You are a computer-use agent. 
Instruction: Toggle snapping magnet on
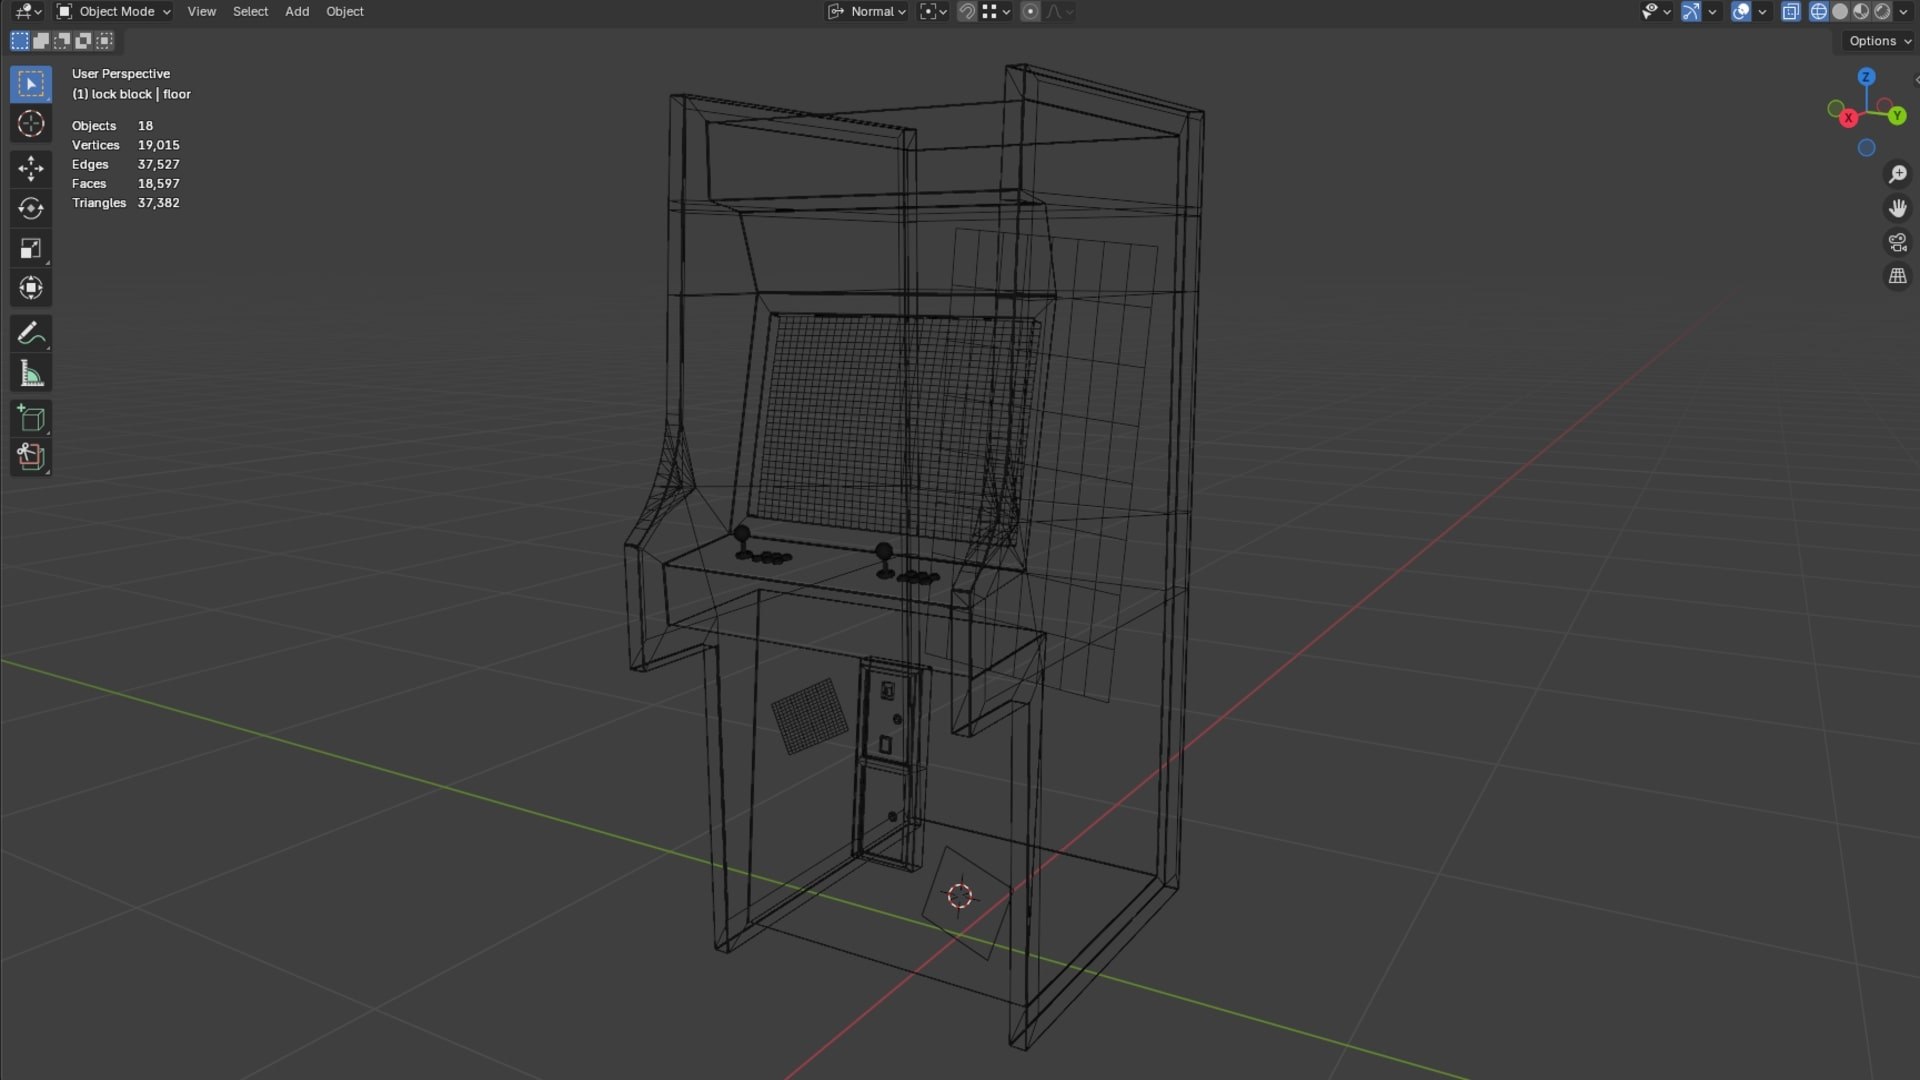966,12
